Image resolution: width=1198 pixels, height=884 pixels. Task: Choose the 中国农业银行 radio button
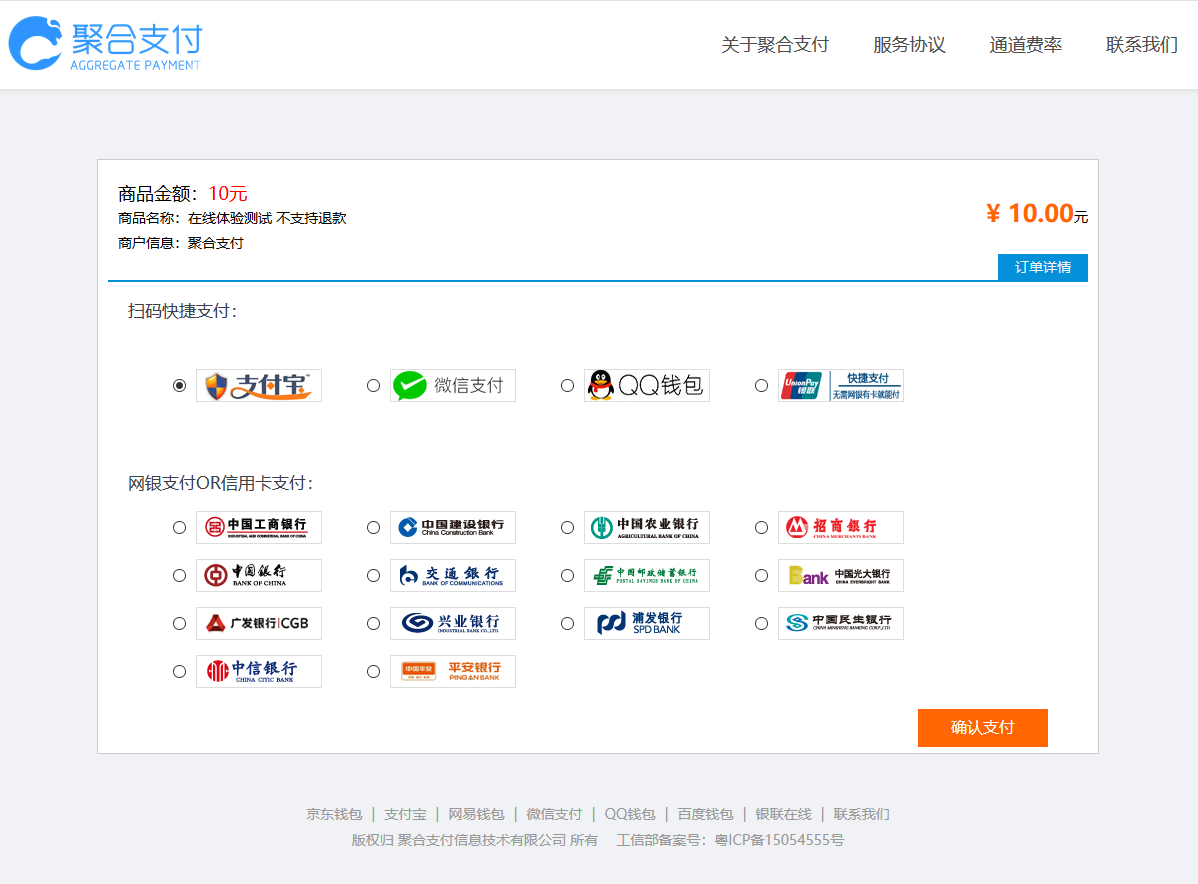568,527
